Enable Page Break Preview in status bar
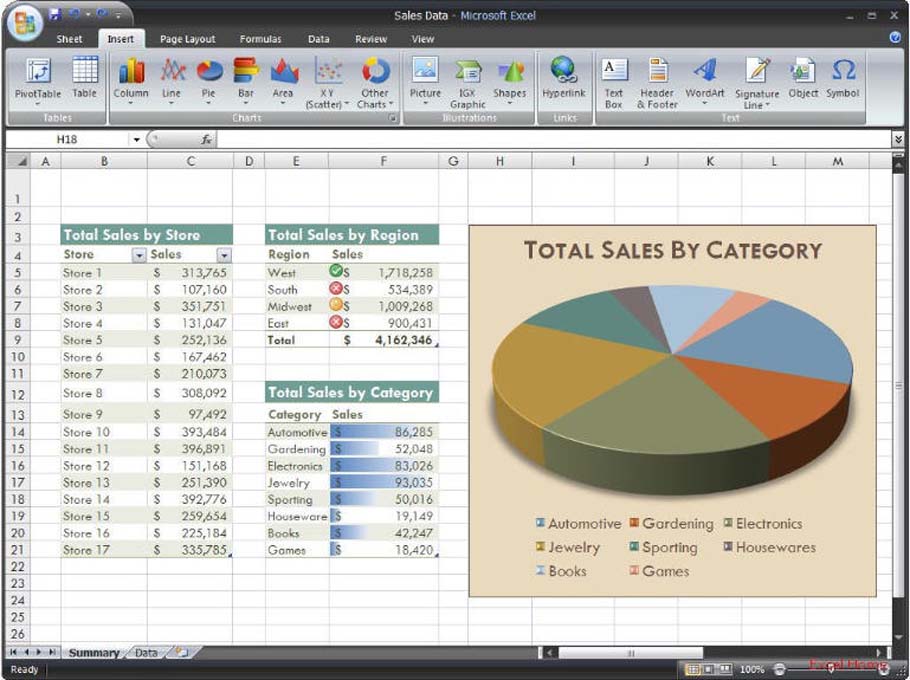The width and height of the screenshot is (910, 680). click(x=726, y=668)
